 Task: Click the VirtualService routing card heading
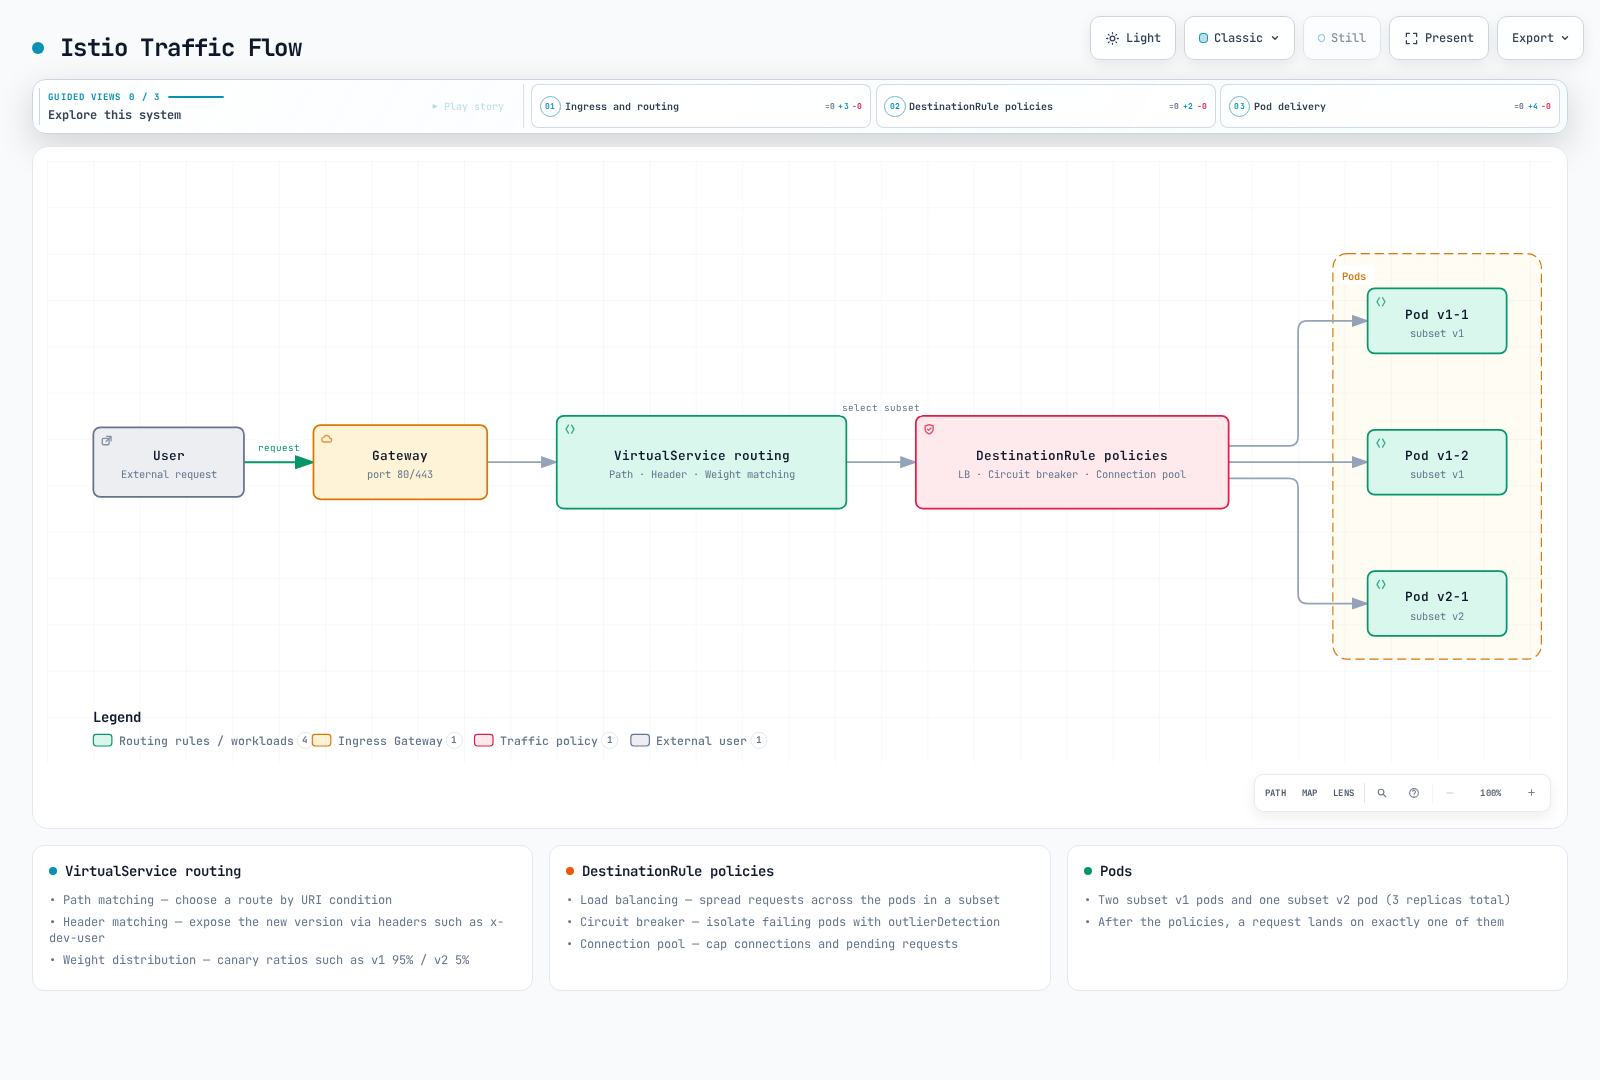pyautogui.click(x=153, y=871)
